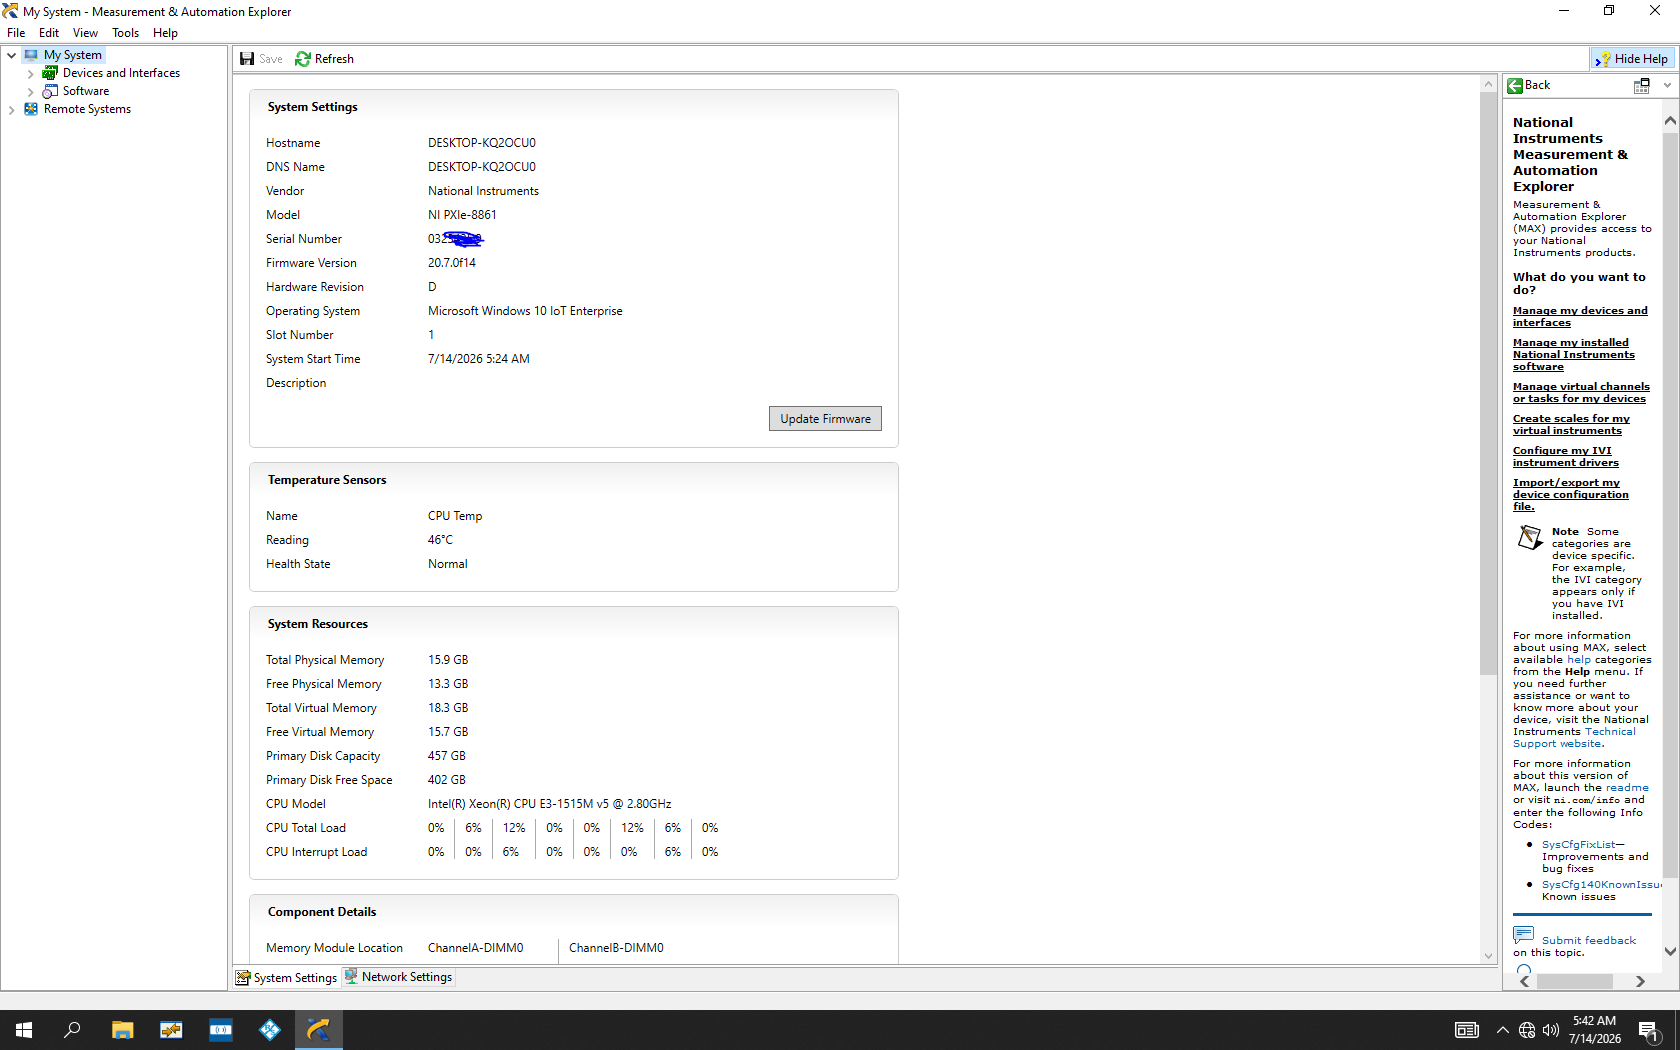Screen dimensions: 1680x1050
Task: Go Back in help pane
Action: tap(1529, 85)
